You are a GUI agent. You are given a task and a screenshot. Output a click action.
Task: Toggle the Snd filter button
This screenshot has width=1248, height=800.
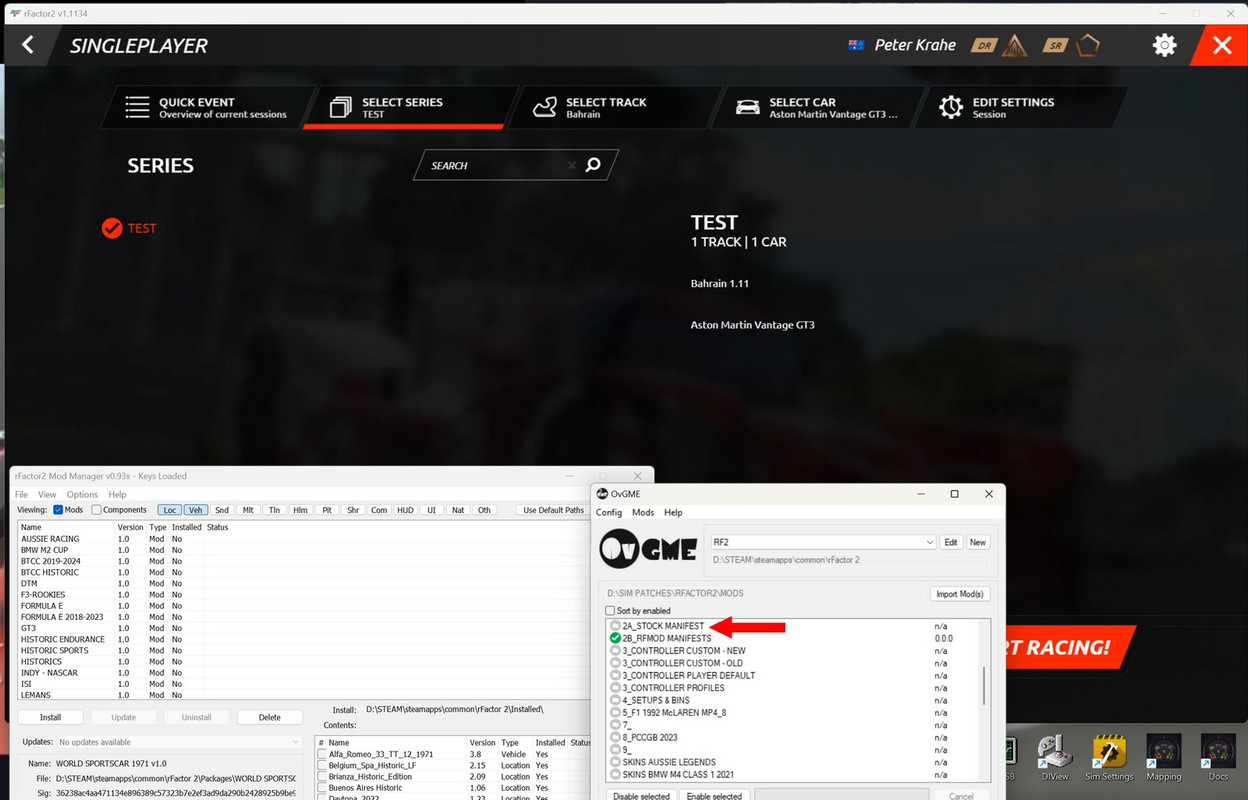(x=222, y=510)
